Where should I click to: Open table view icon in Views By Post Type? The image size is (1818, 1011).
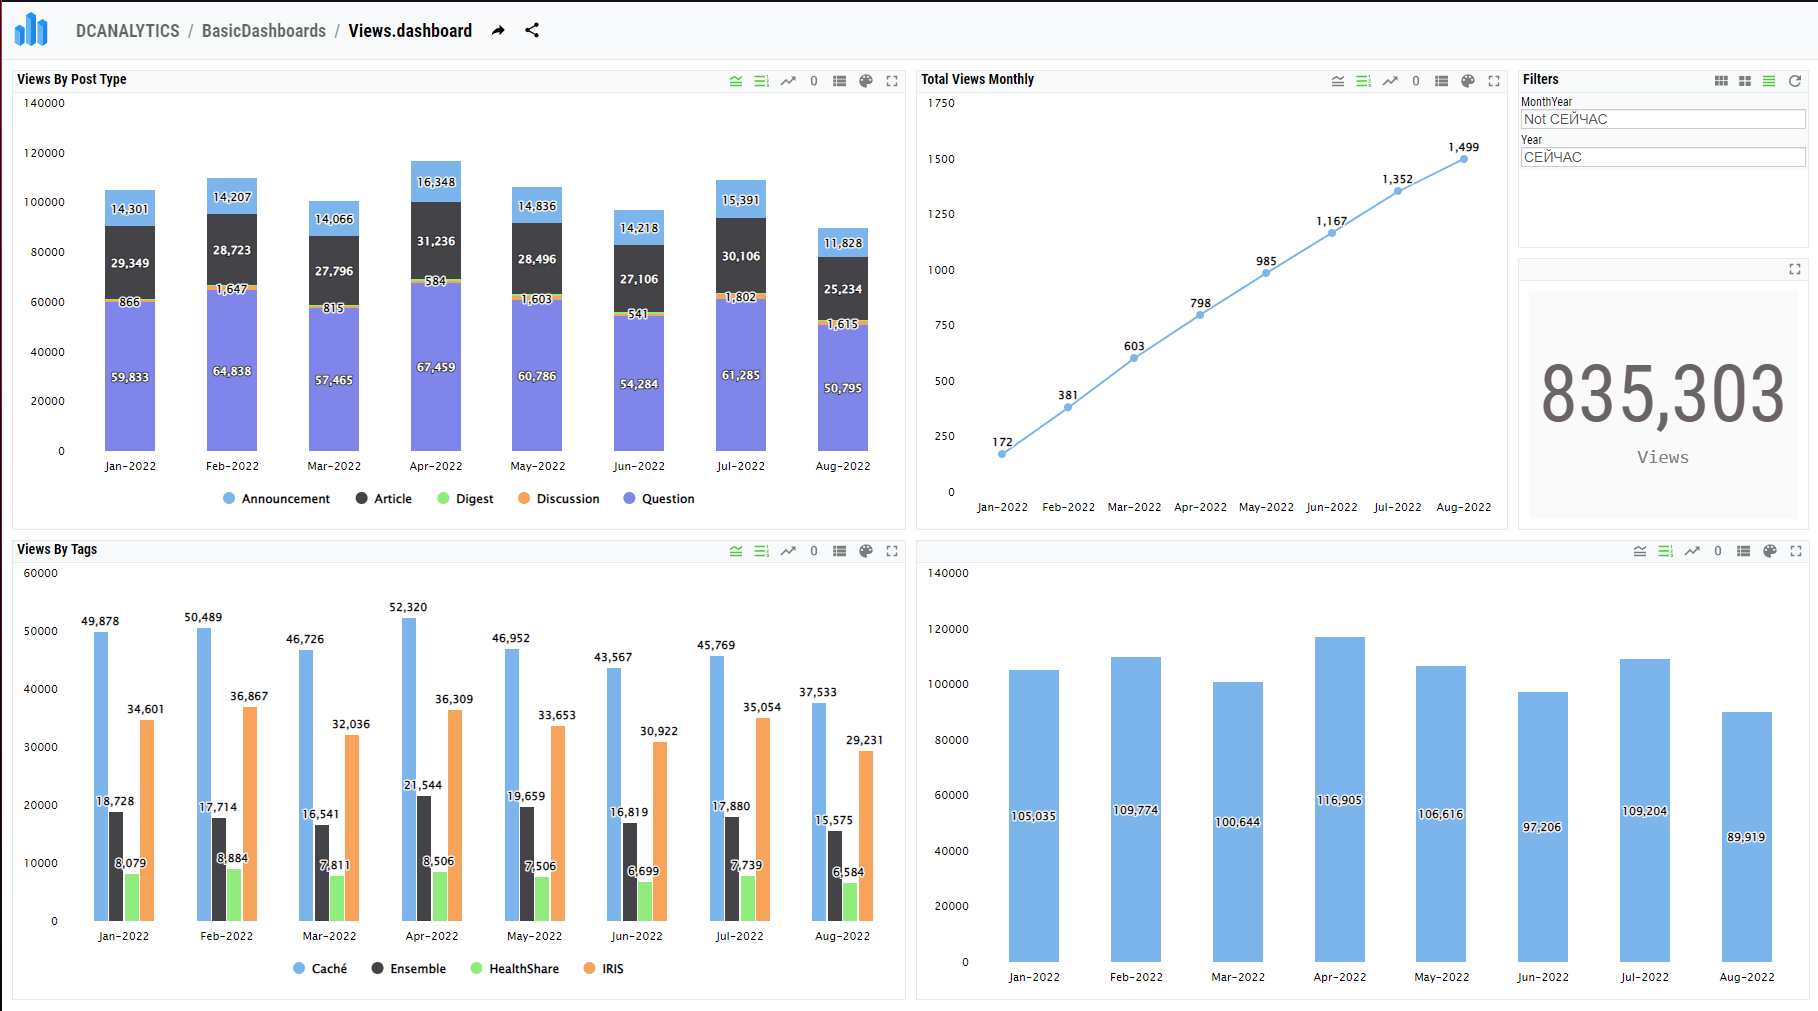840,81
